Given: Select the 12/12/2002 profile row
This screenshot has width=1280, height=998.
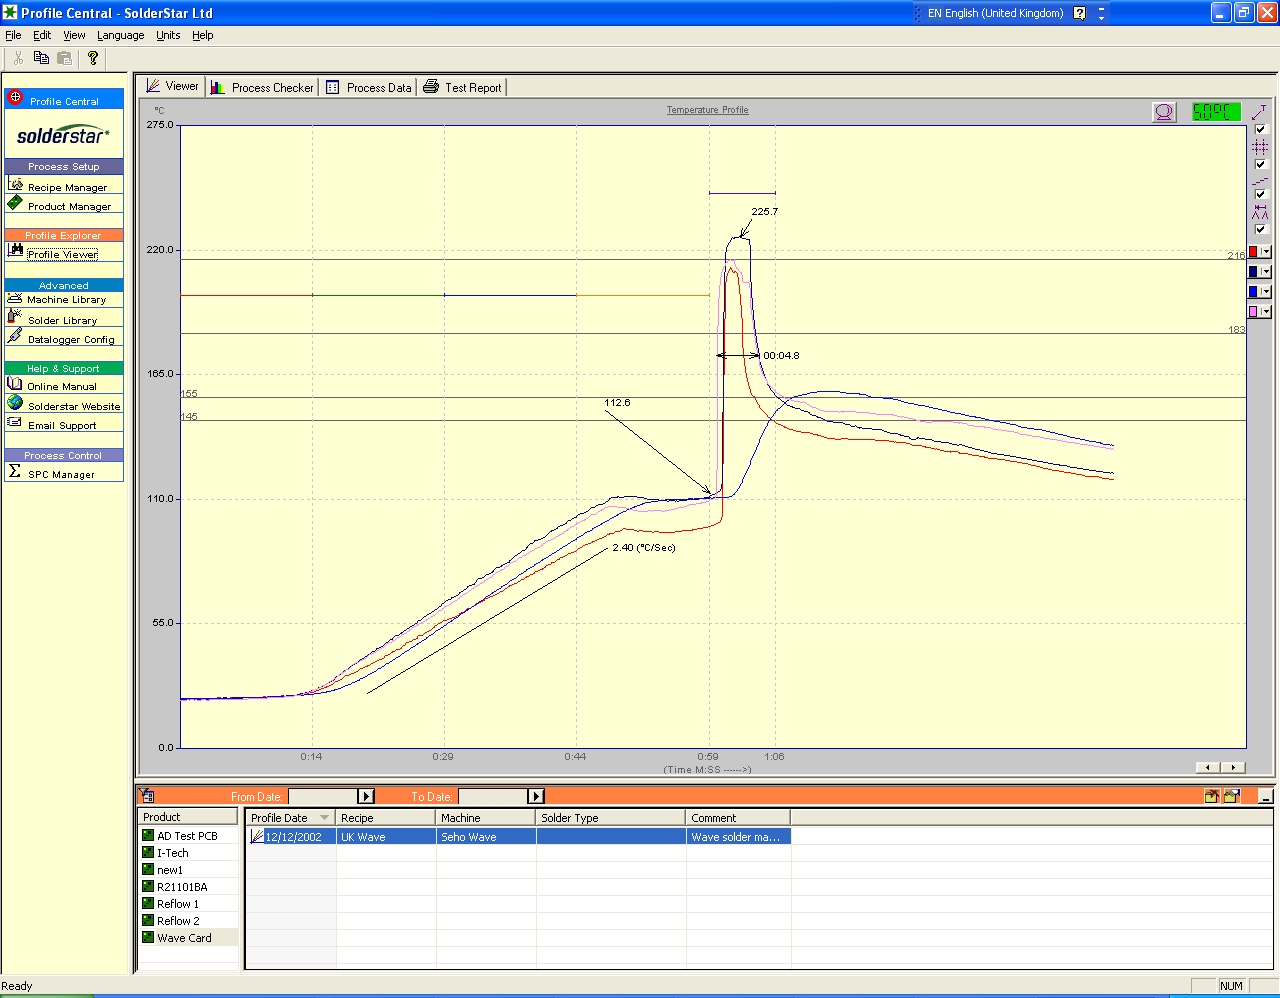Looking at the screenshot, I should coord(518,837).
